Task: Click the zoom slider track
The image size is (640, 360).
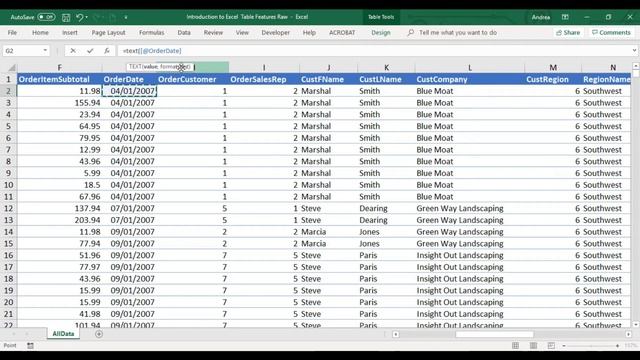Action: 591,346
